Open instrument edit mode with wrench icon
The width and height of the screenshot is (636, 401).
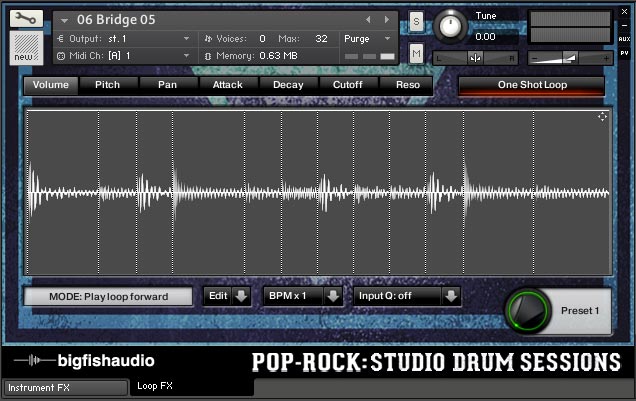click(26, 19)
